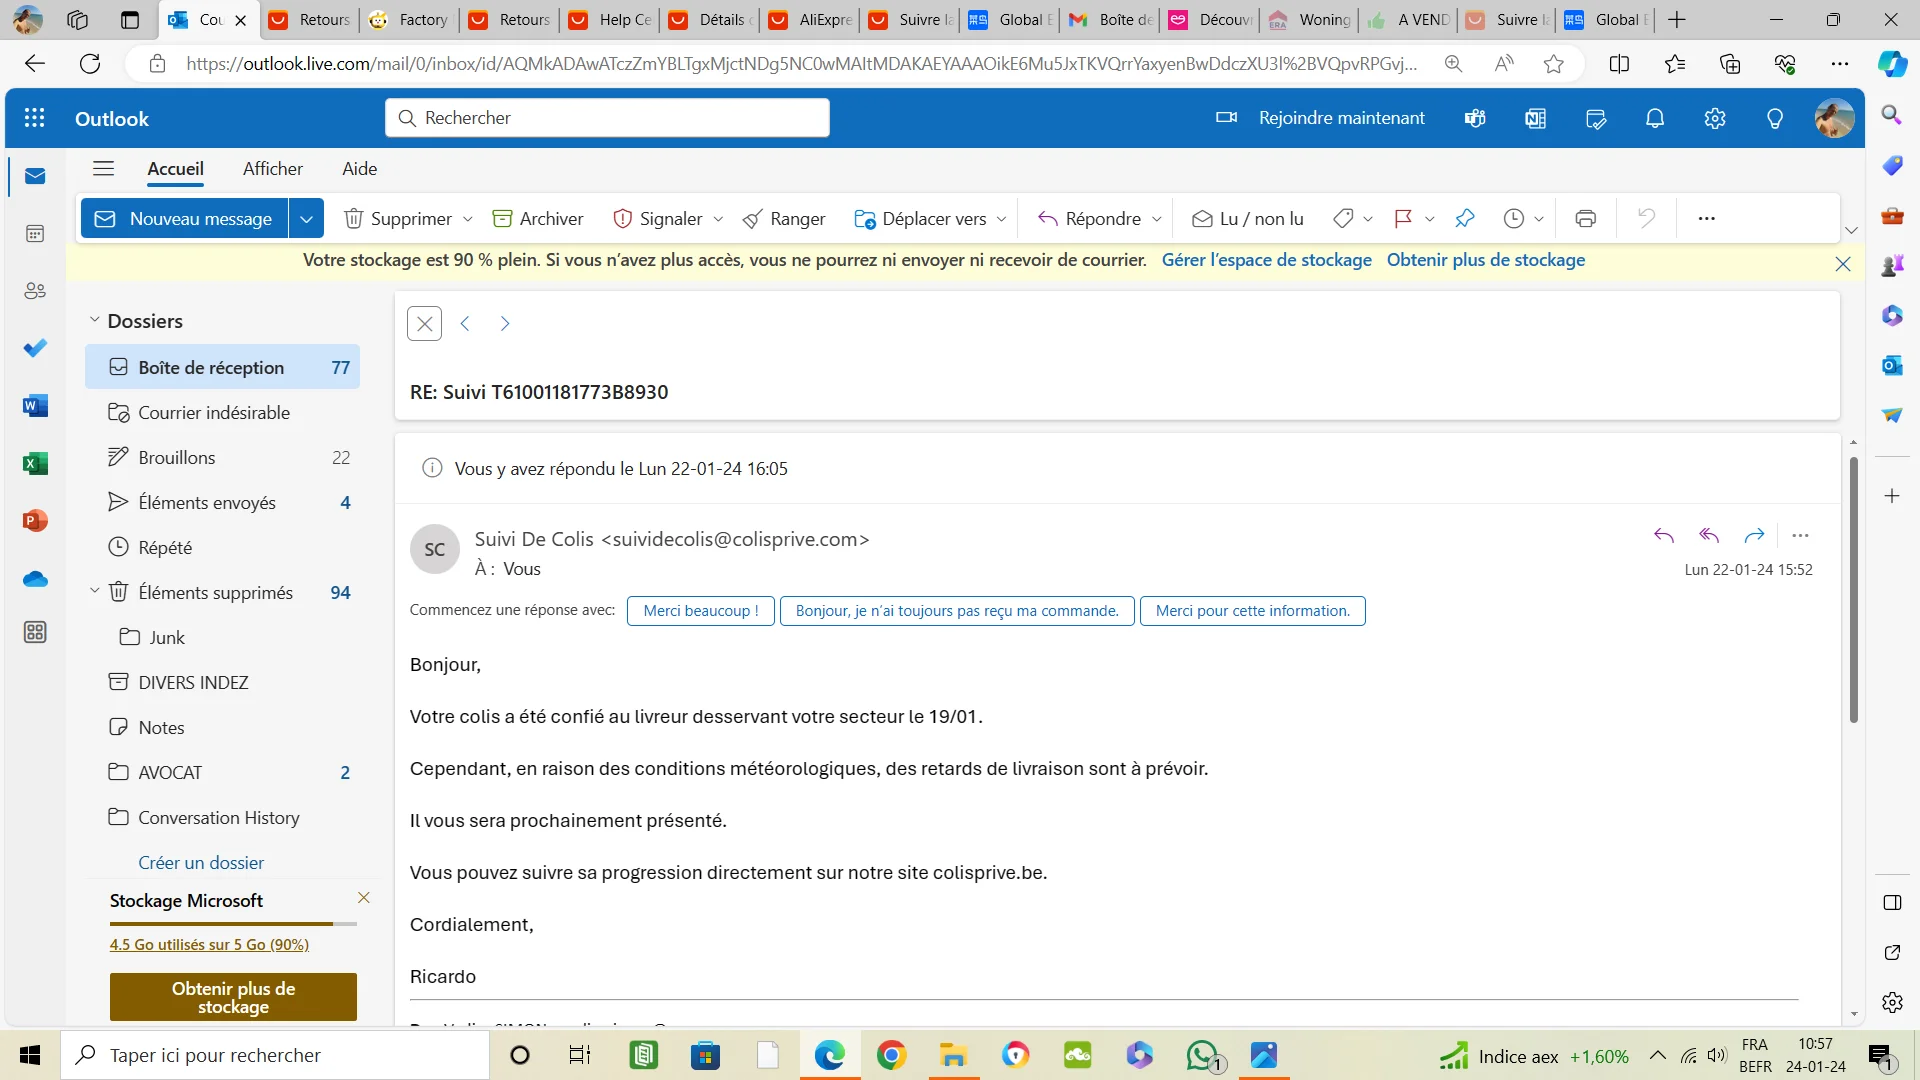Image resolution: width=1920 pixels, height=1080 pixels.
Task: Switch to the Accueil tab
Action: [175, 168]
